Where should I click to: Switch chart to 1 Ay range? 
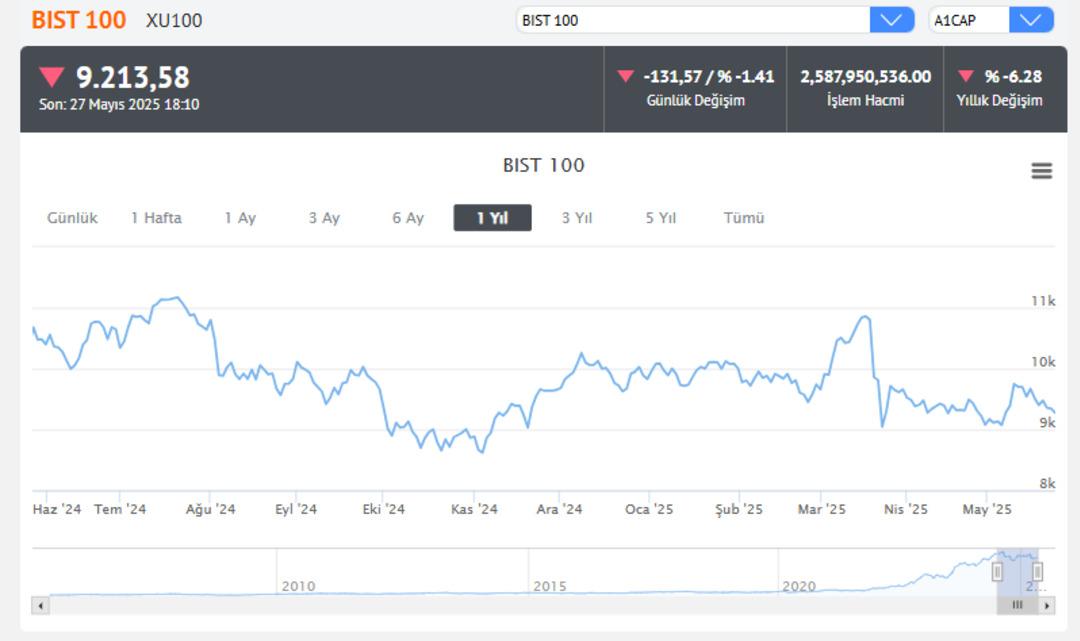coord(240,218)
